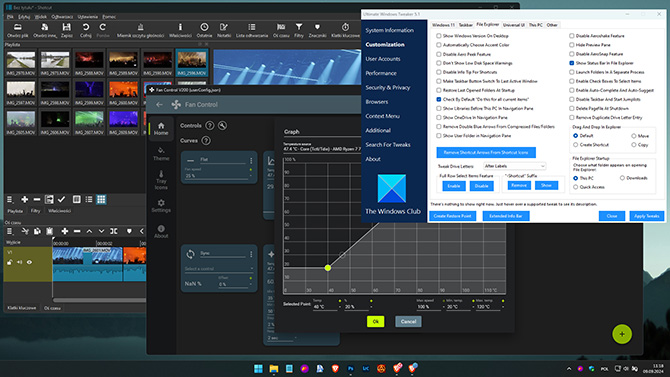670x377 pixels.
Task: Open Plik menu in Shotcut
Action: 10,17
